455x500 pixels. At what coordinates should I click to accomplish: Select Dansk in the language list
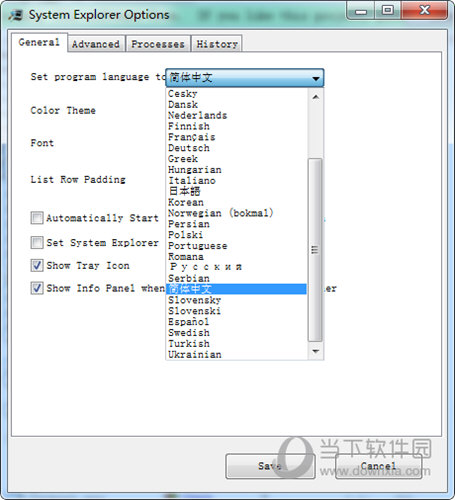click(x=236, y=105)
